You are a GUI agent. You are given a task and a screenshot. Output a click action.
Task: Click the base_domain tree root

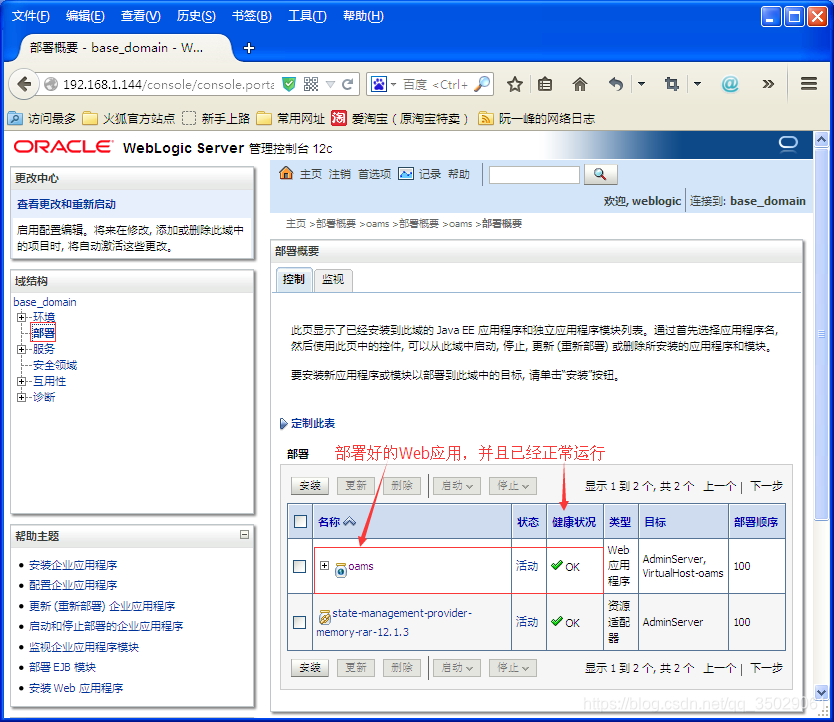point(45,302)
